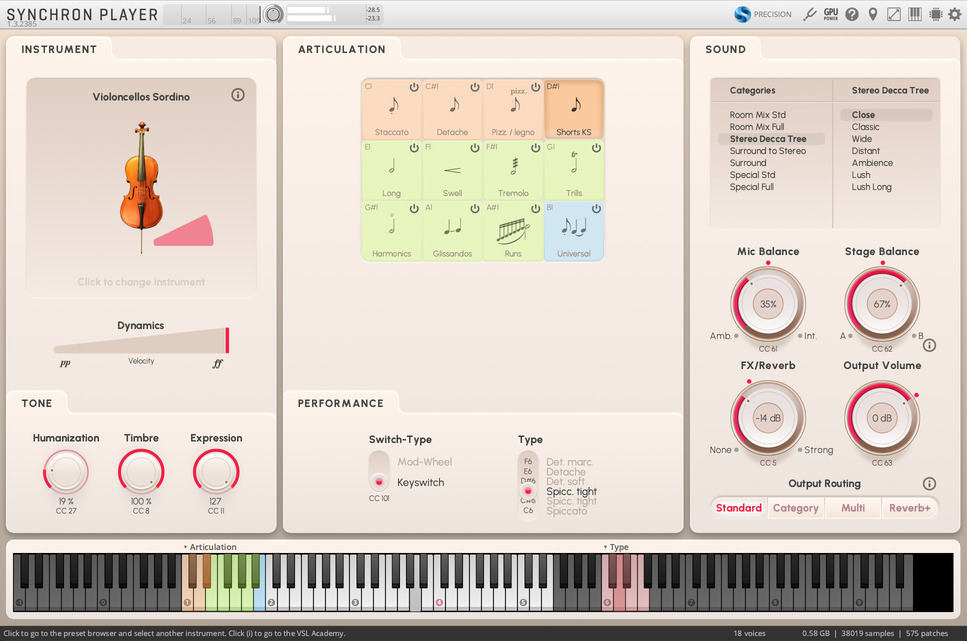This screenshot has width=967, height=641.
Task: Choose Mod-Wheel switch-type label
Action: (425, 461)
